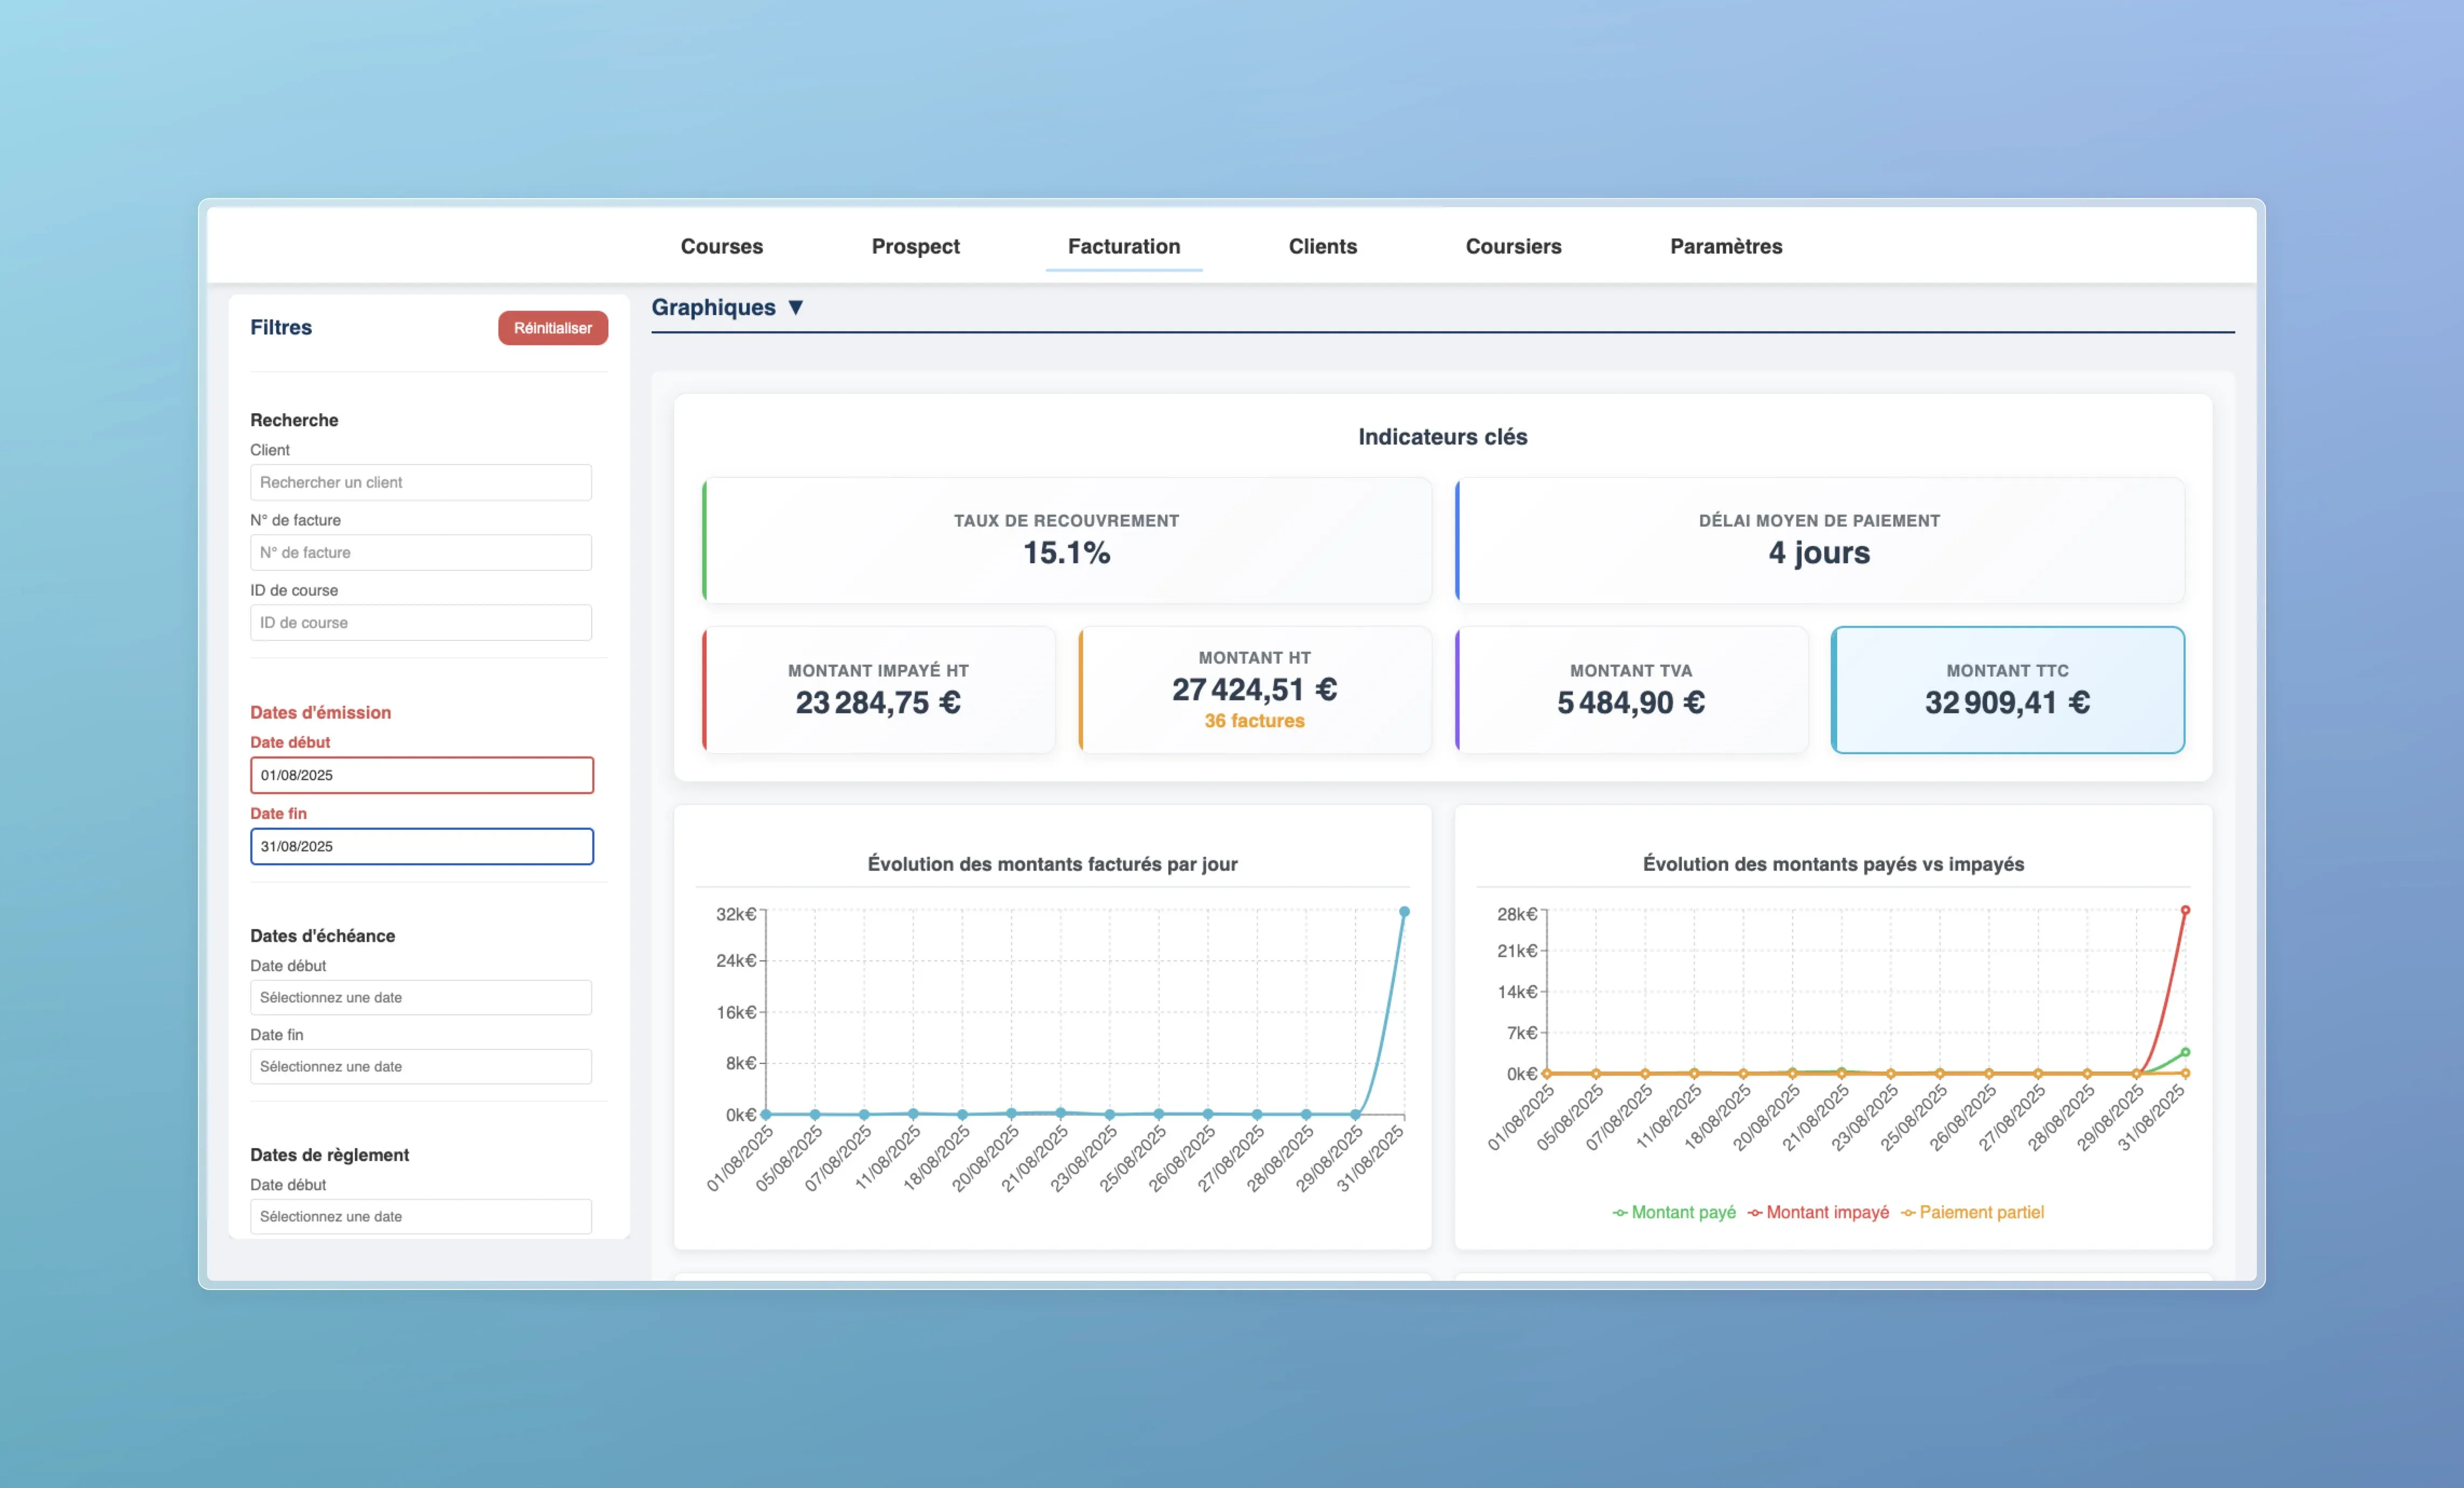Click the ID de course input
Image resolution: width=2464 pixels, height=1488 pixels.
coord(420,622)
